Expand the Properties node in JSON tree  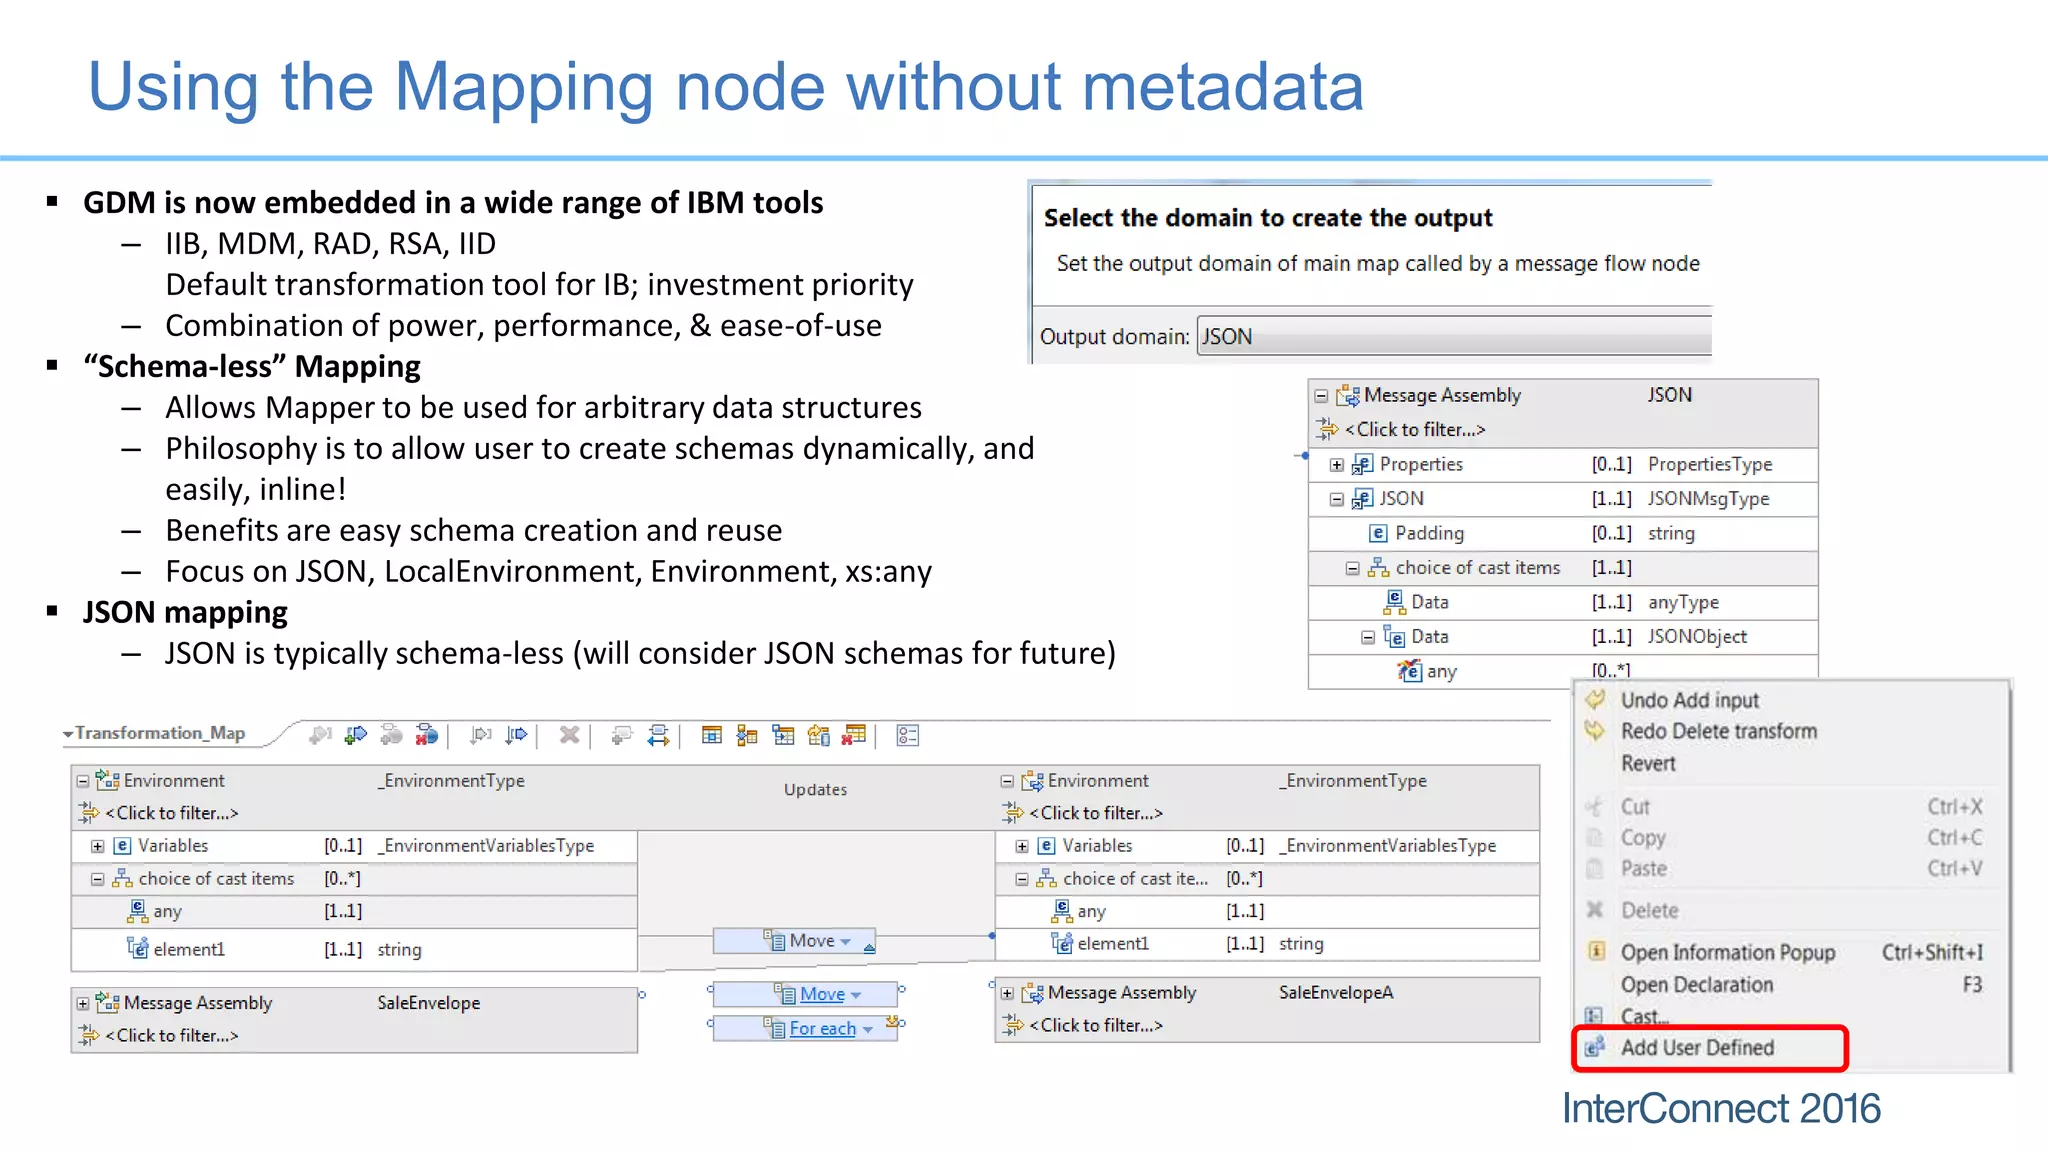coord(1337,465)
